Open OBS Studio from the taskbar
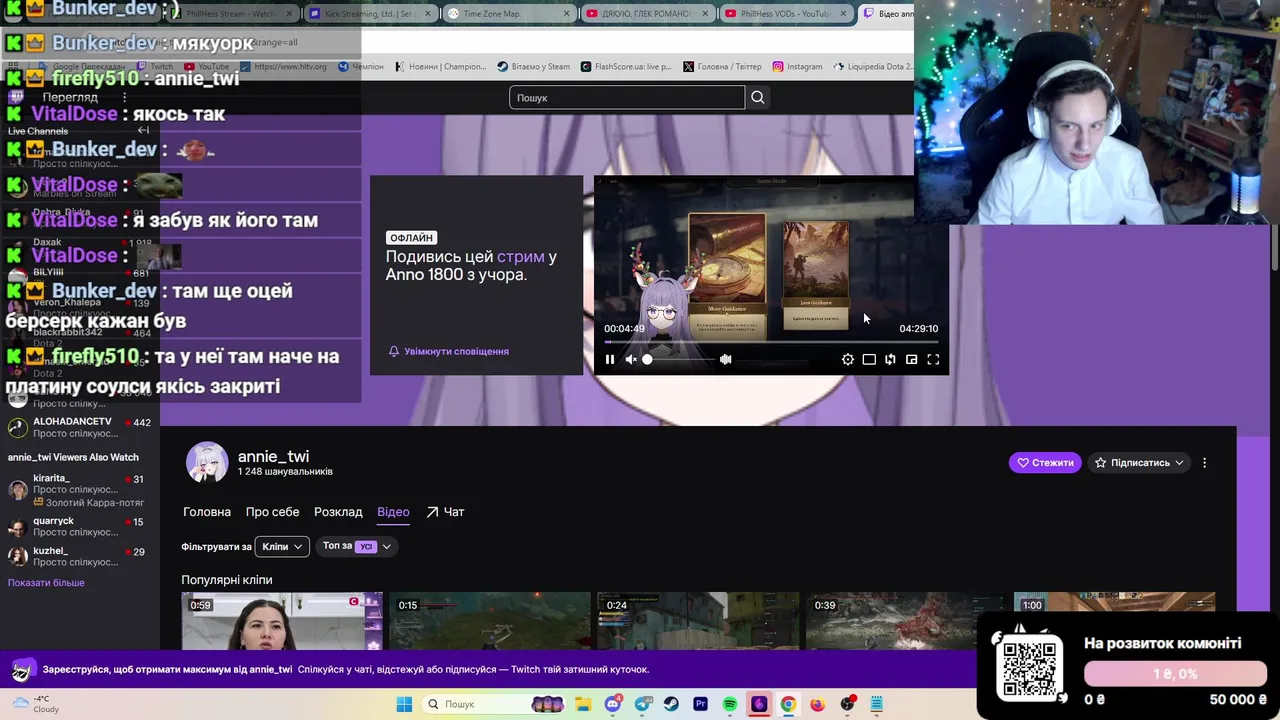Image resolution: width=1280 pixels, height=720 pixels. click(847, 704)
